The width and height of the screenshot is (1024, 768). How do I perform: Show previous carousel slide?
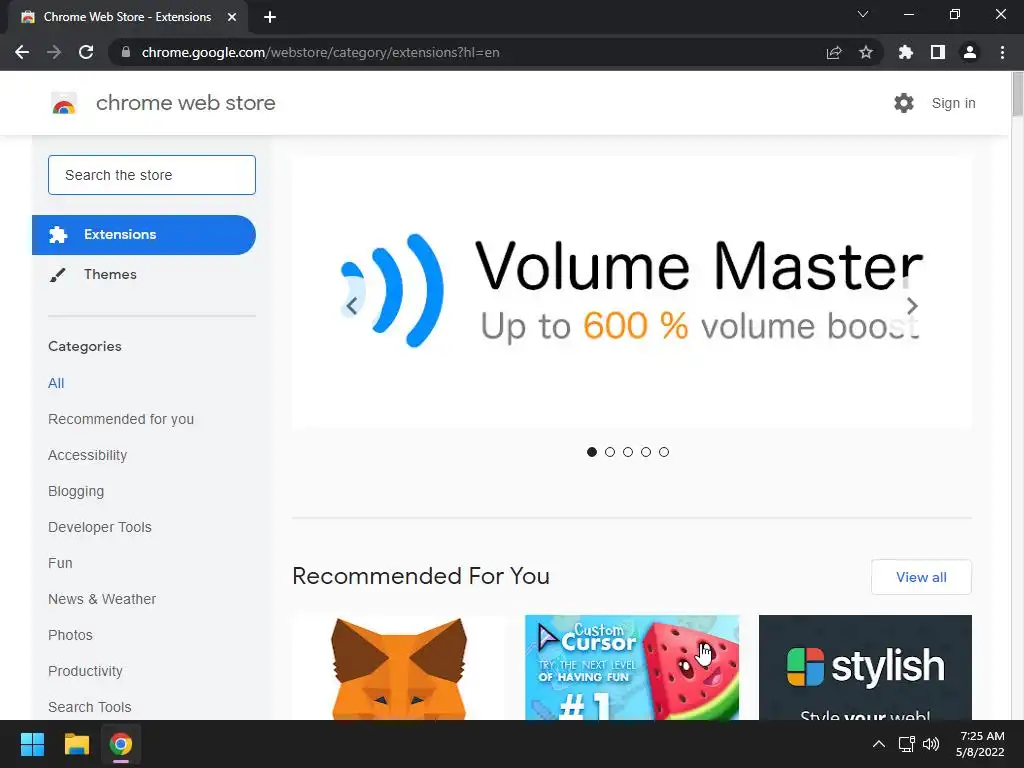point(351,306)
